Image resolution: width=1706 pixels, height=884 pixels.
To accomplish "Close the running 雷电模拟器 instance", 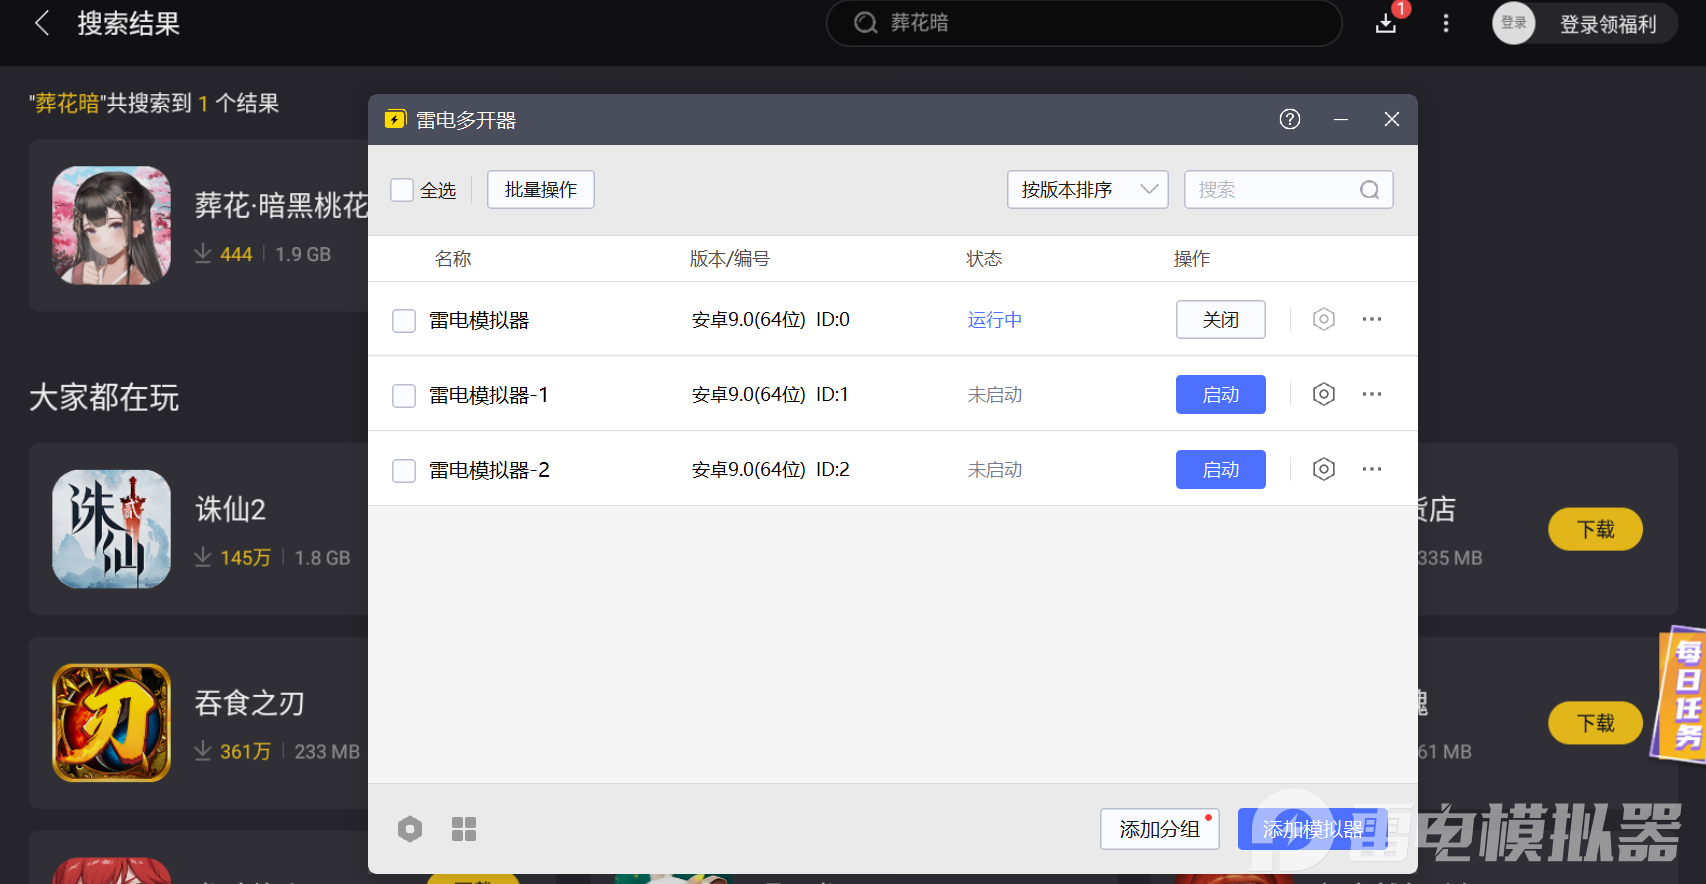I will pos(1220,319).
